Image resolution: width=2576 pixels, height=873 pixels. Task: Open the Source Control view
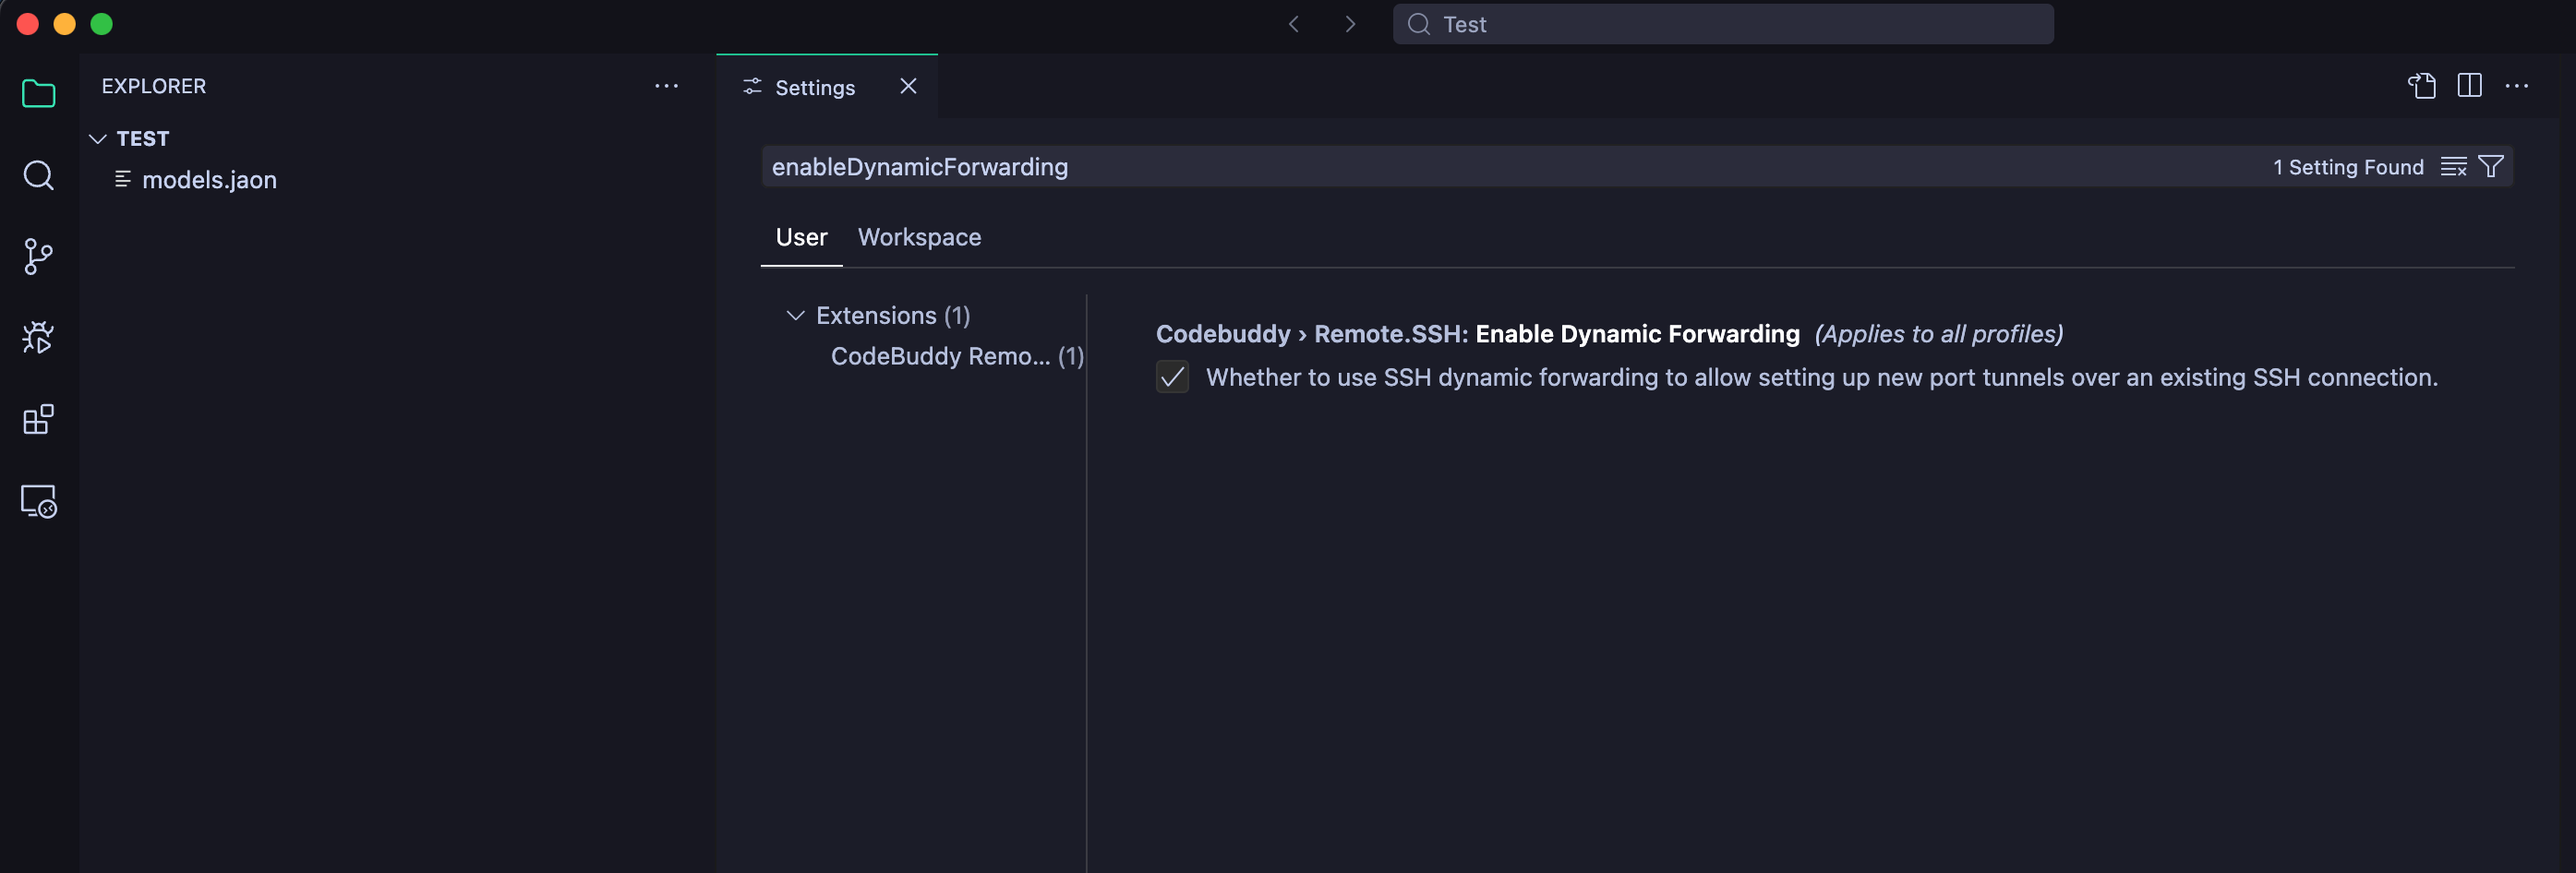pyautogui.click(x=38, y=257)
